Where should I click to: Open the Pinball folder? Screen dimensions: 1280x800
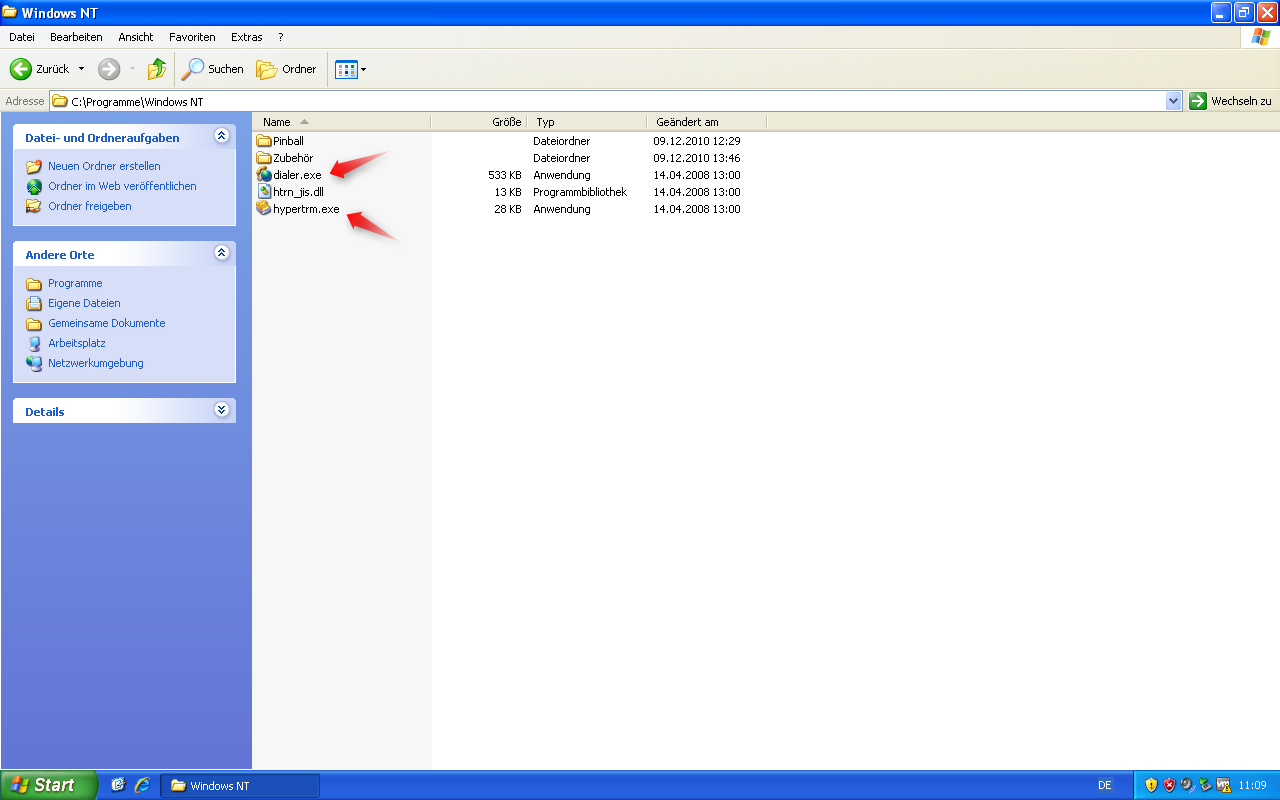coord(288,140)
